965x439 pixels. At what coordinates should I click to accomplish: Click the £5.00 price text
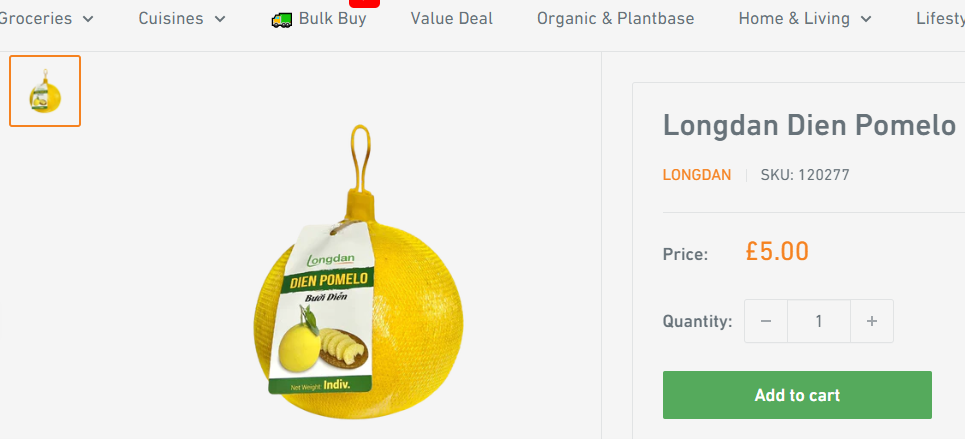[x=777, y=251]
